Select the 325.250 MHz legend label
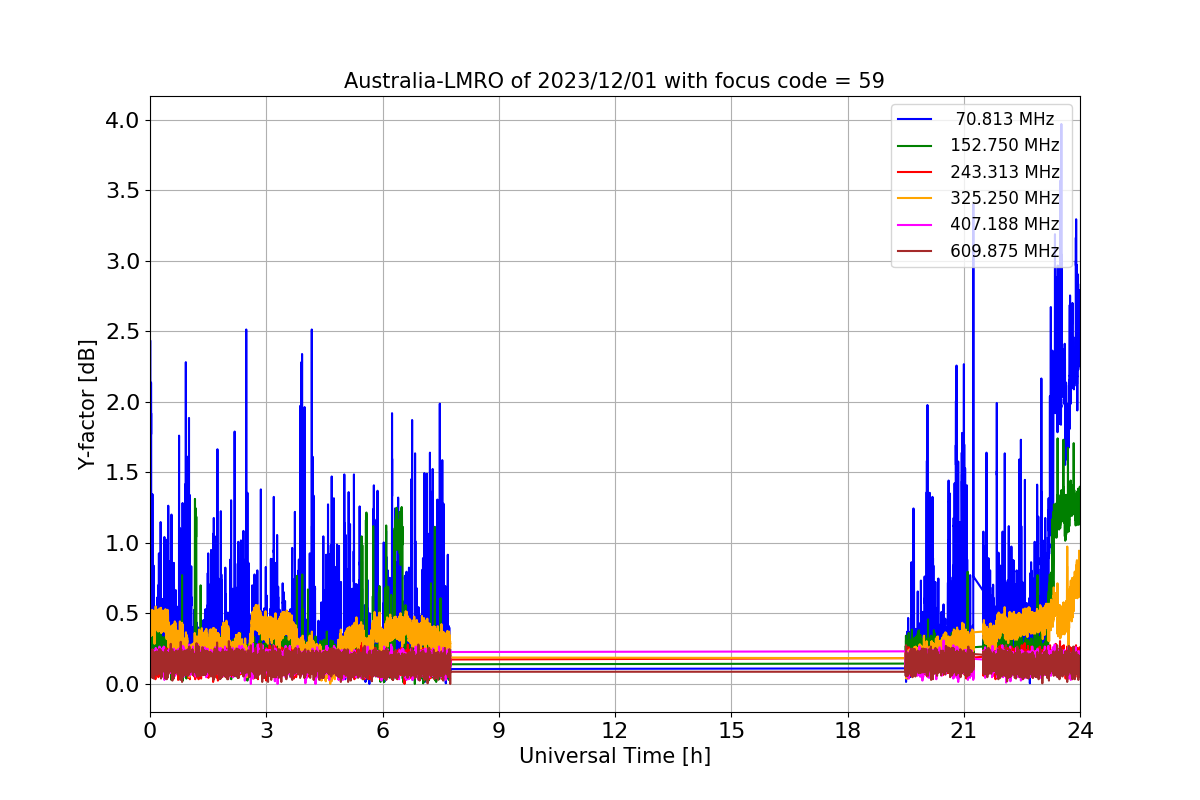Screen dimensions: 1200x800 [x=1005, y=198]
